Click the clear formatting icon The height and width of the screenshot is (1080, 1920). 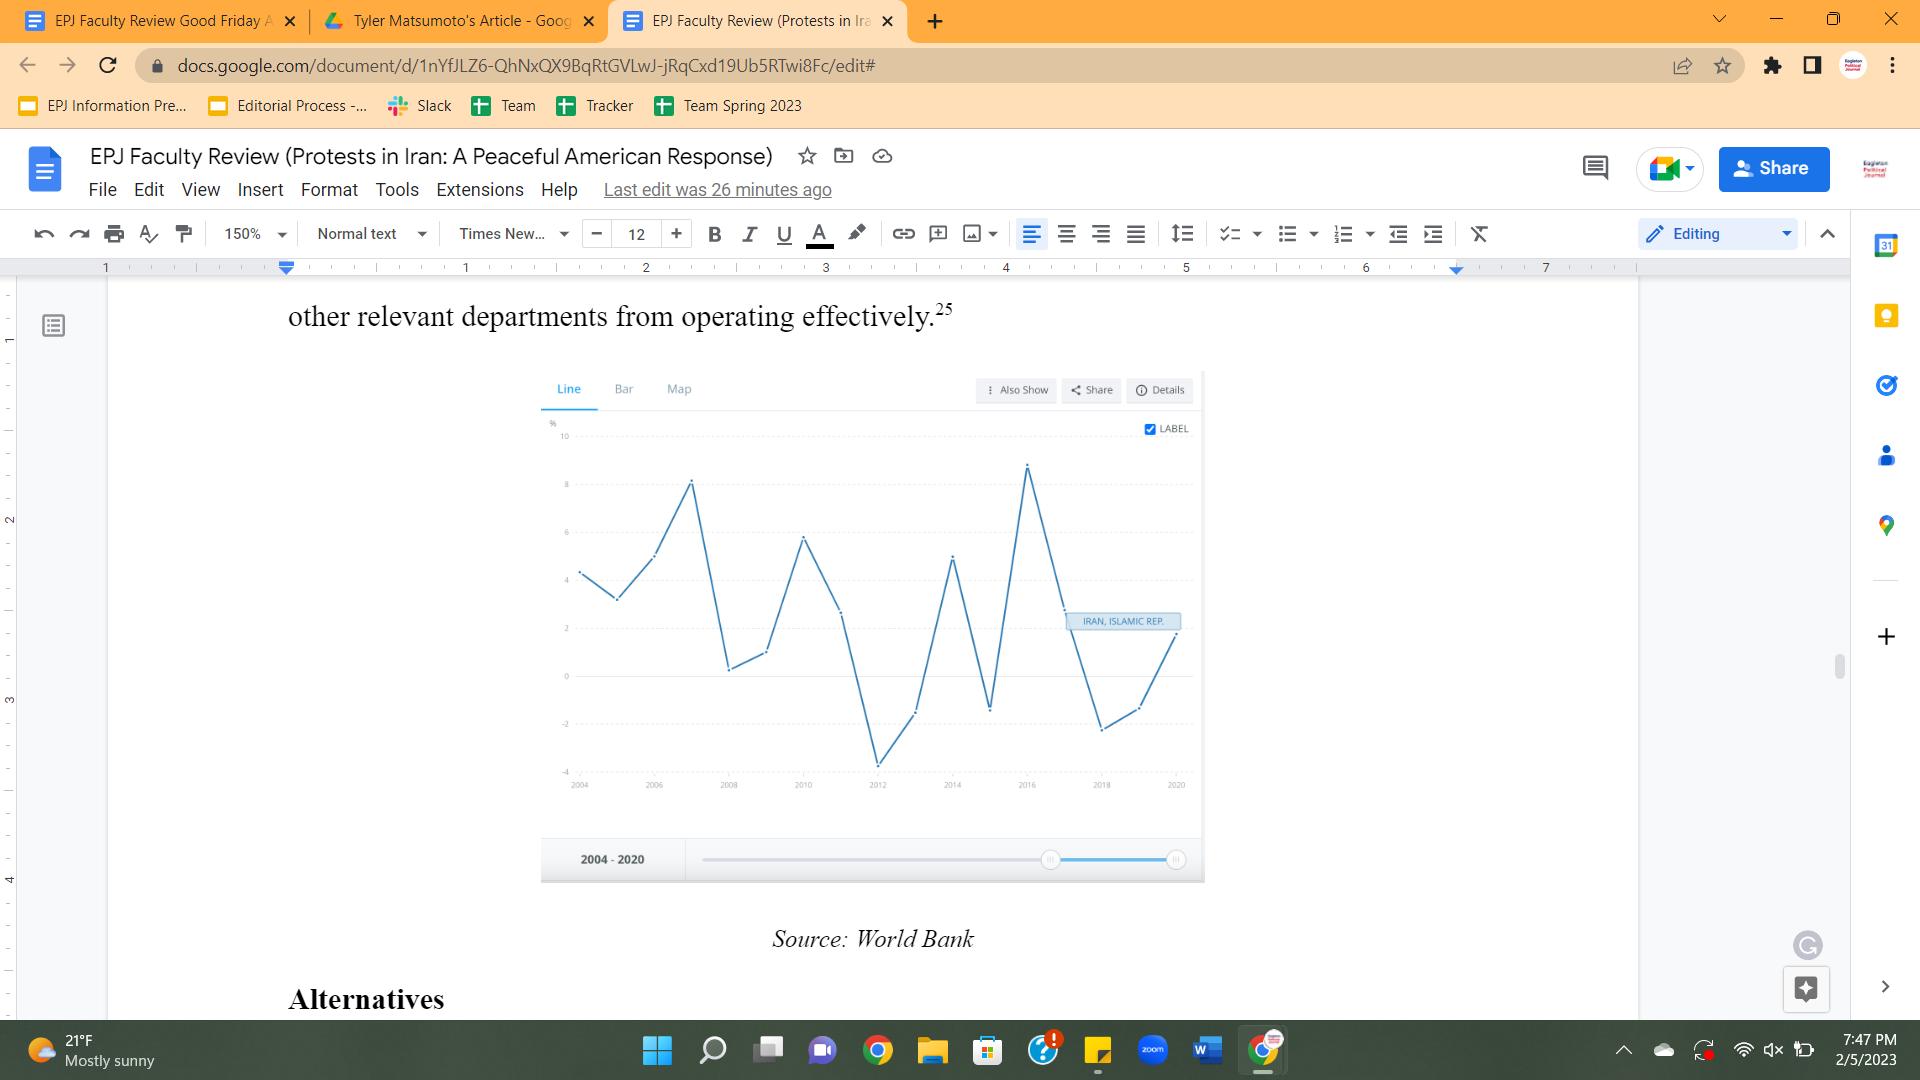(x=1479, y=234)
